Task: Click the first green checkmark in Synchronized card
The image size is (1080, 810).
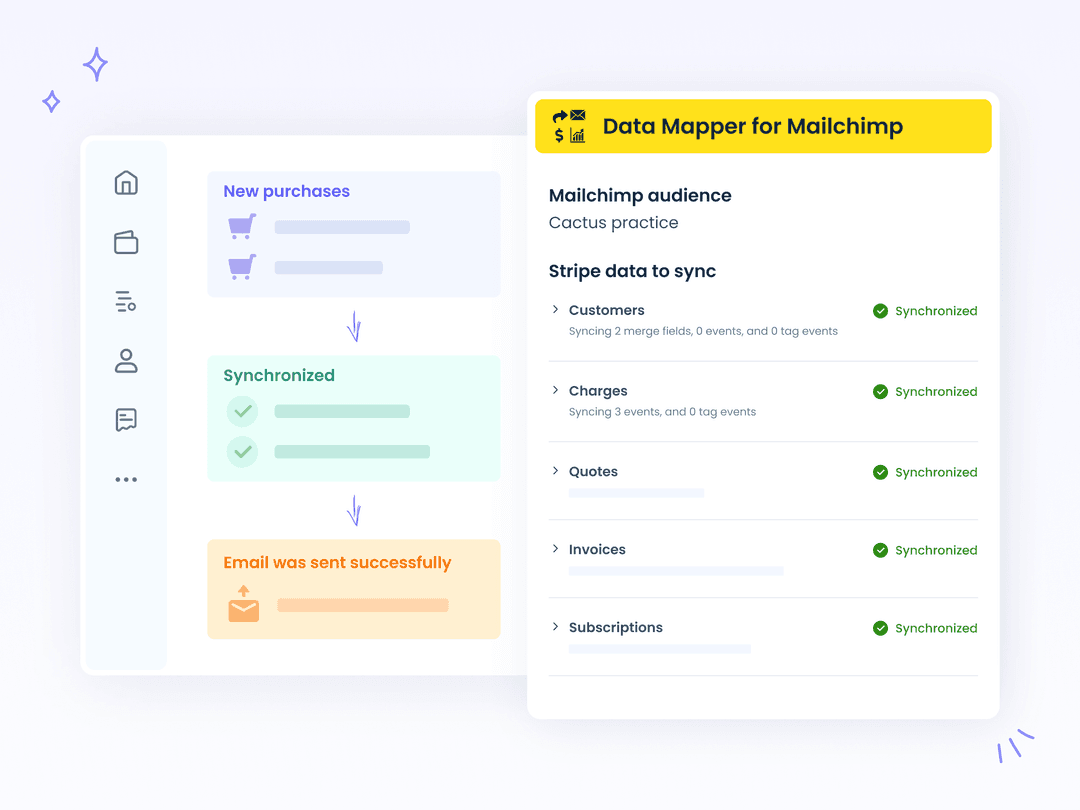Action: (x=242, y=411)
